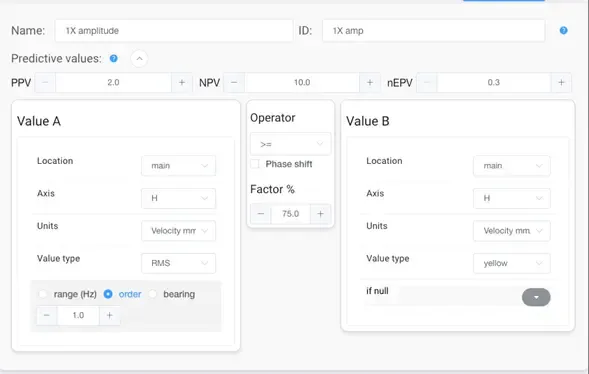Screen dimensions: 589x374
Task: Open Value B Axis dropdown
Action: pos(512,198)
